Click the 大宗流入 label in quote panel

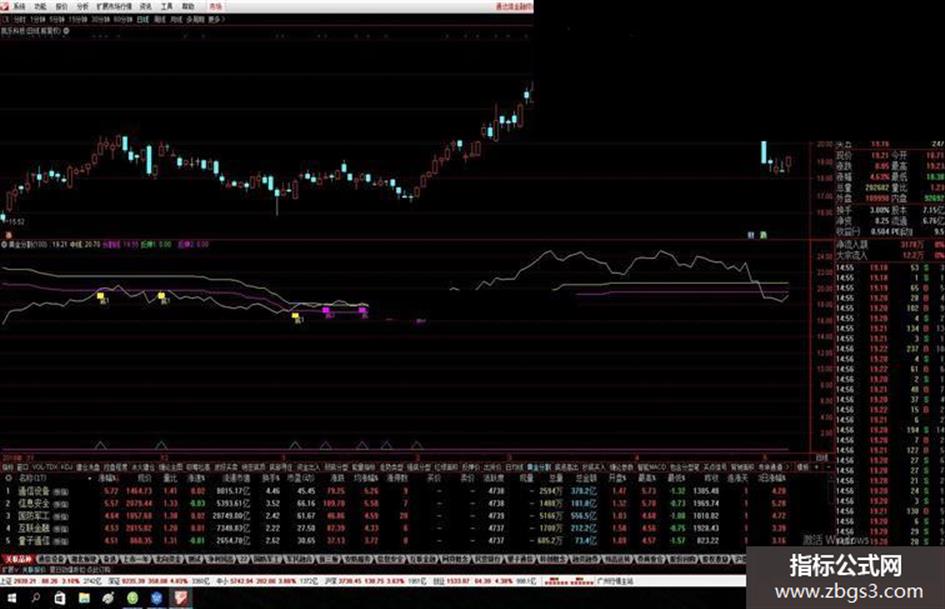pos(852,255)
